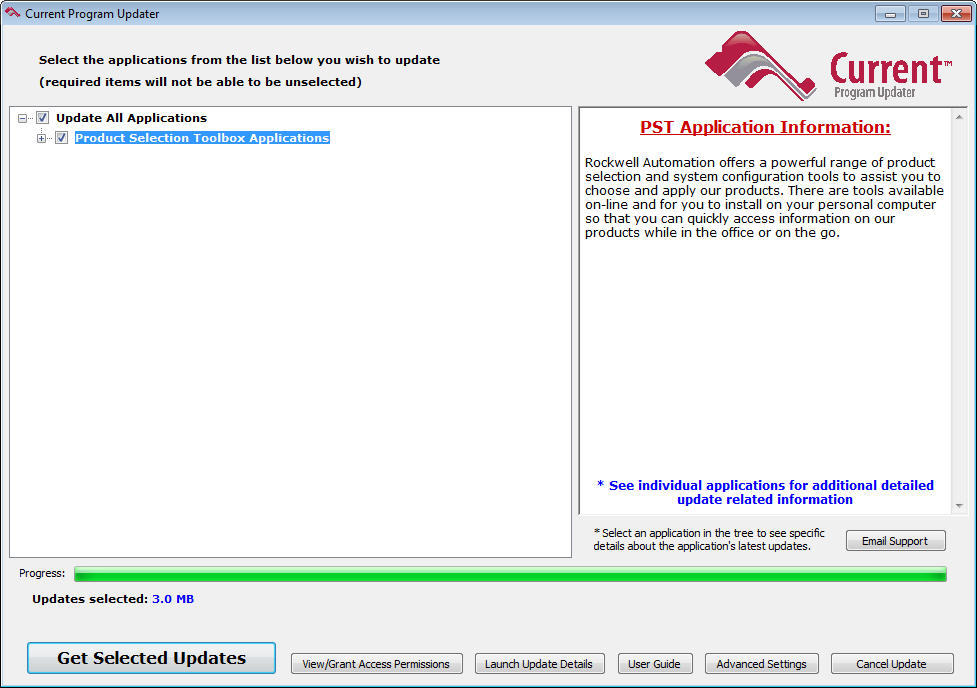Click the green Progress bar
Screen dimensions: 977x688
coord(510,574)
